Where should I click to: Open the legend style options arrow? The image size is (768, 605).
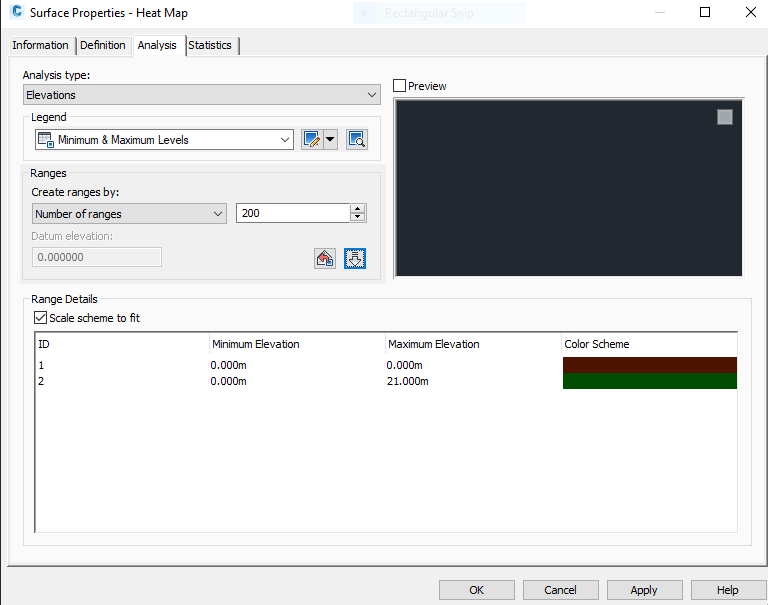[331, 140]
